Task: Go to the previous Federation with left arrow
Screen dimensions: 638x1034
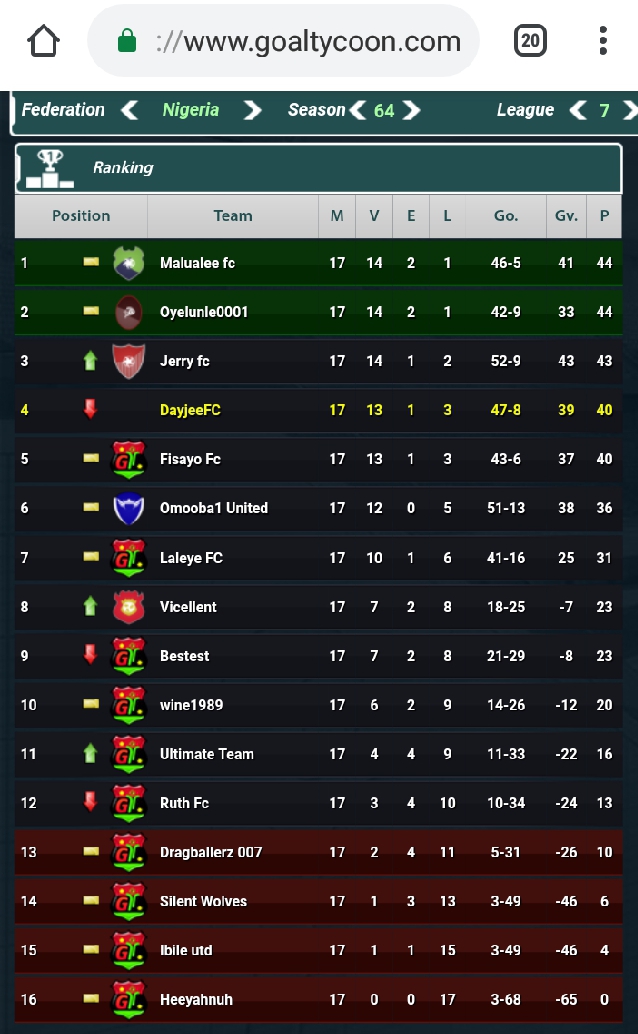Action: tap(130, 109)
